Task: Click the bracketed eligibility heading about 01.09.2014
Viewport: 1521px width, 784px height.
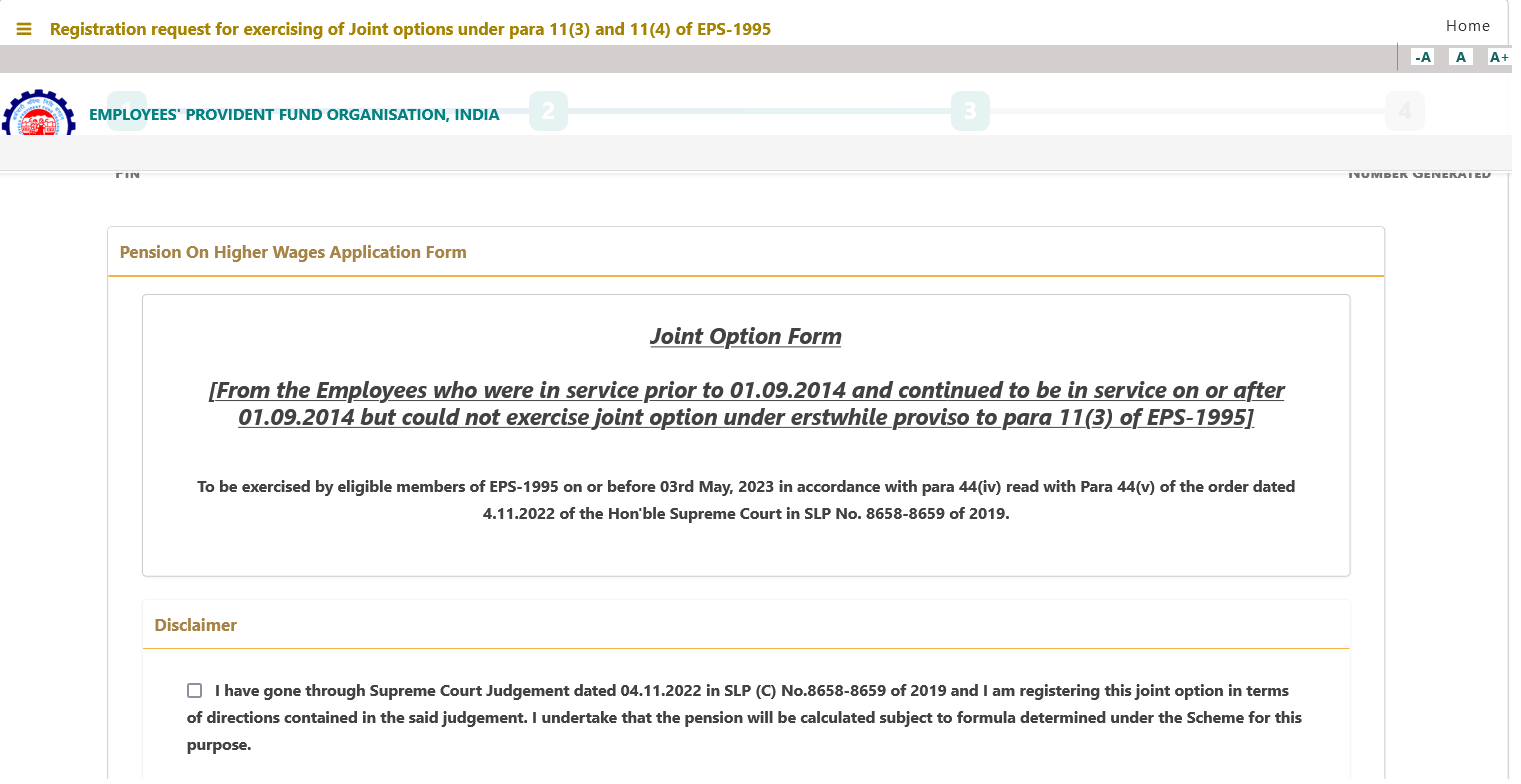Action: click(x=746, y=404)
